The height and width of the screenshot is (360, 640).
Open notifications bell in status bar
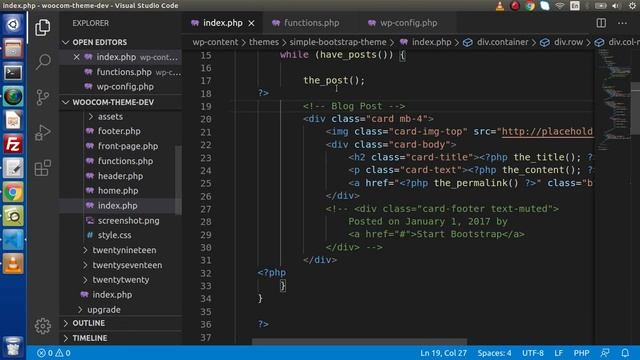[x=625, y=353]
